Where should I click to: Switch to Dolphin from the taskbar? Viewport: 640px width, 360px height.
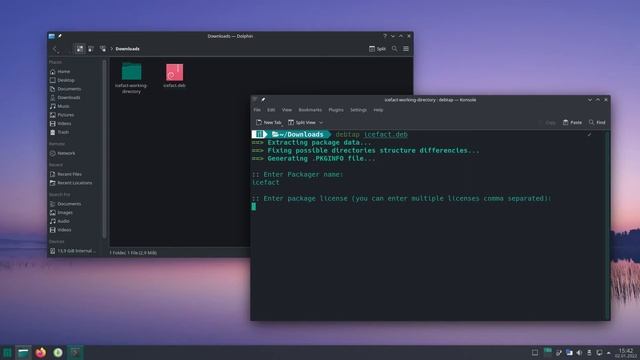point(23,353)
